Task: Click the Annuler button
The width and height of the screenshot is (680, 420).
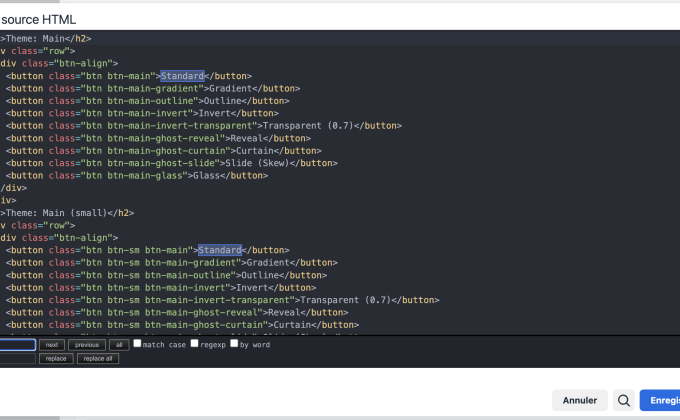Action: tap(579, 400)
